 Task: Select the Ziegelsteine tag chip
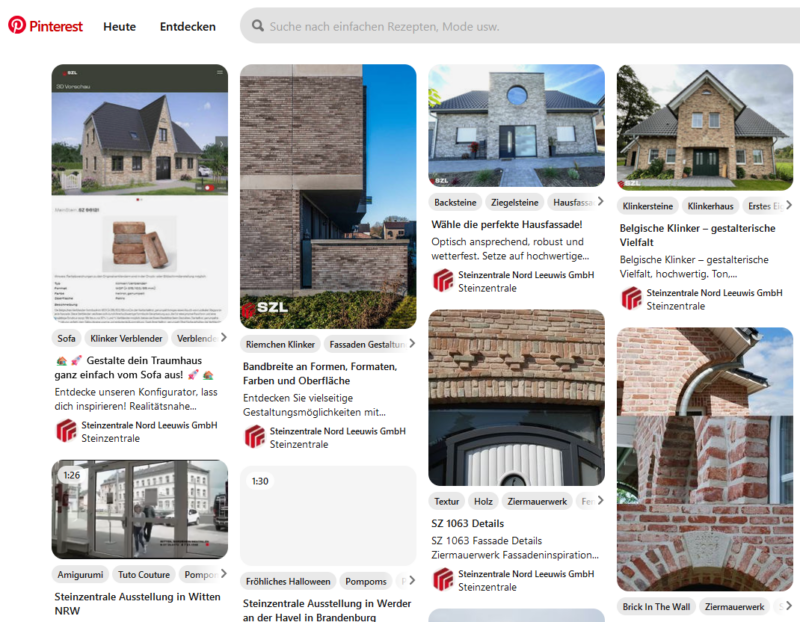pyautogui.click(x=514, y=203)
